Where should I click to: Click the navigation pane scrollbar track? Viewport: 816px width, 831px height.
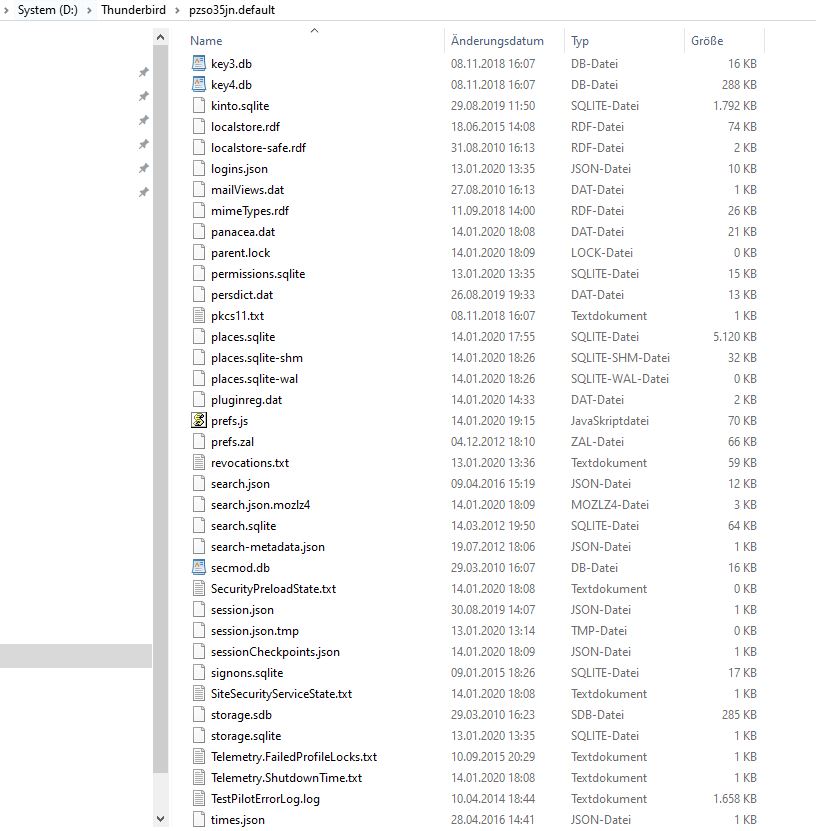tap(161, 792)
